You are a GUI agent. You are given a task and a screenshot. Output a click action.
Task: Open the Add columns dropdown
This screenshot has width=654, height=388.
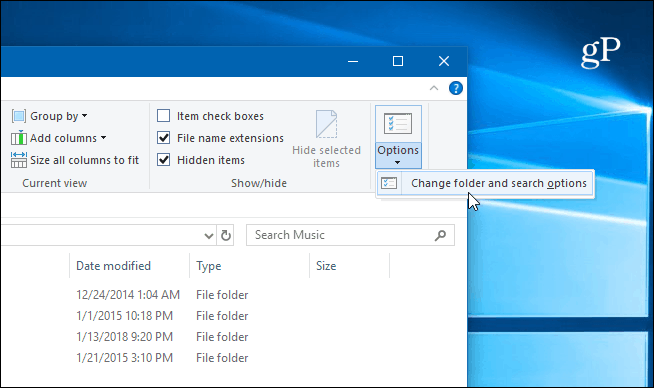pyautogui.click(x=58, y=138)
